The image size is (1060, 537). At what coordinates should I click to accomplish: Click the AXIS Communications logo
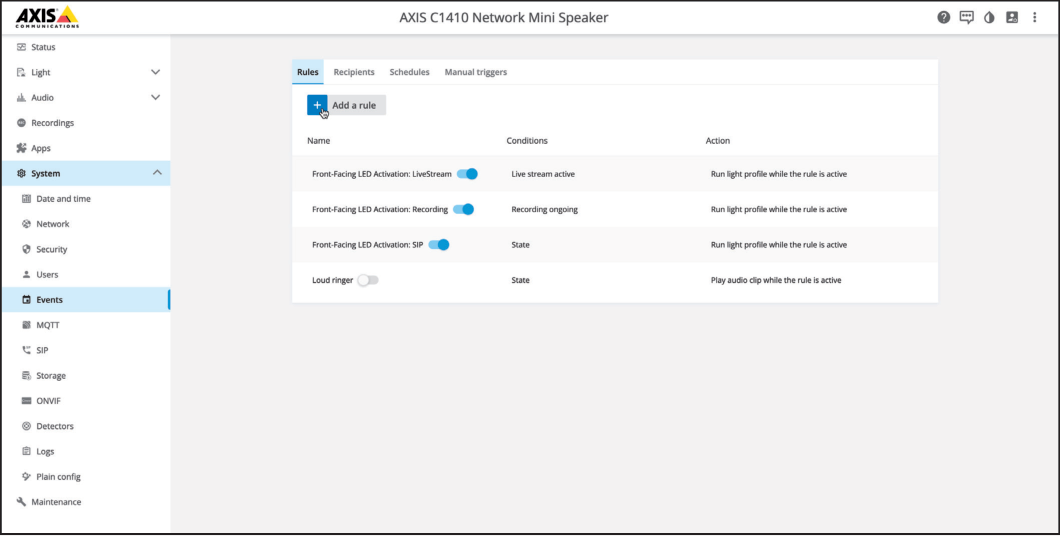(47, 17)
